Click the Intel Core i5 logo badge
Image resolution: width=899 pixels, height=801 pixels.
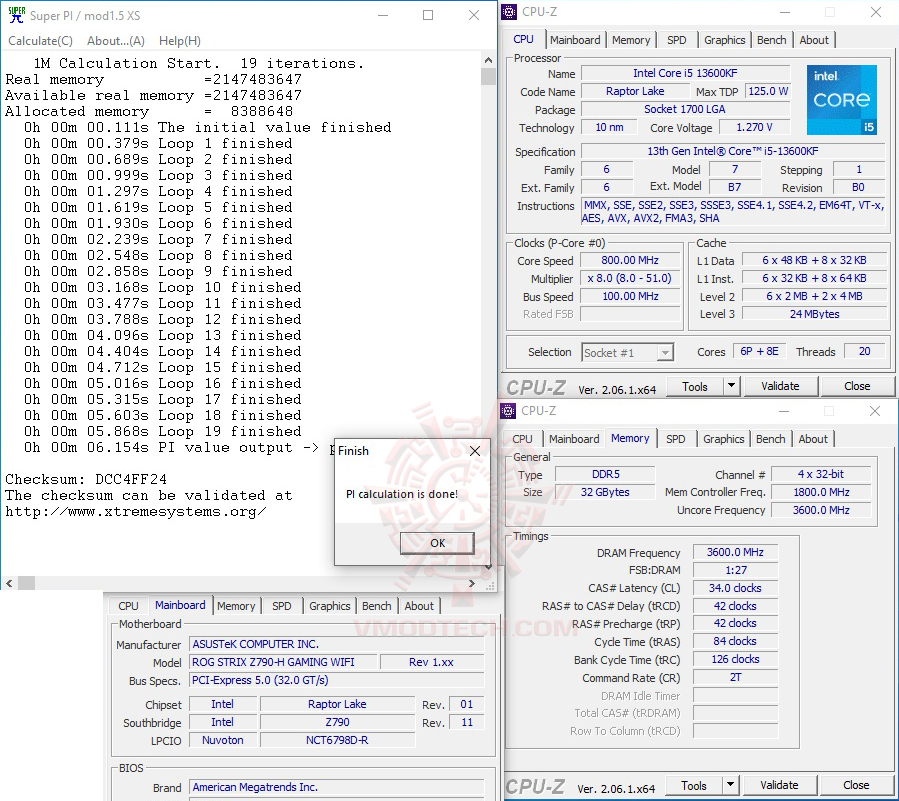click(x=841, y=100)
